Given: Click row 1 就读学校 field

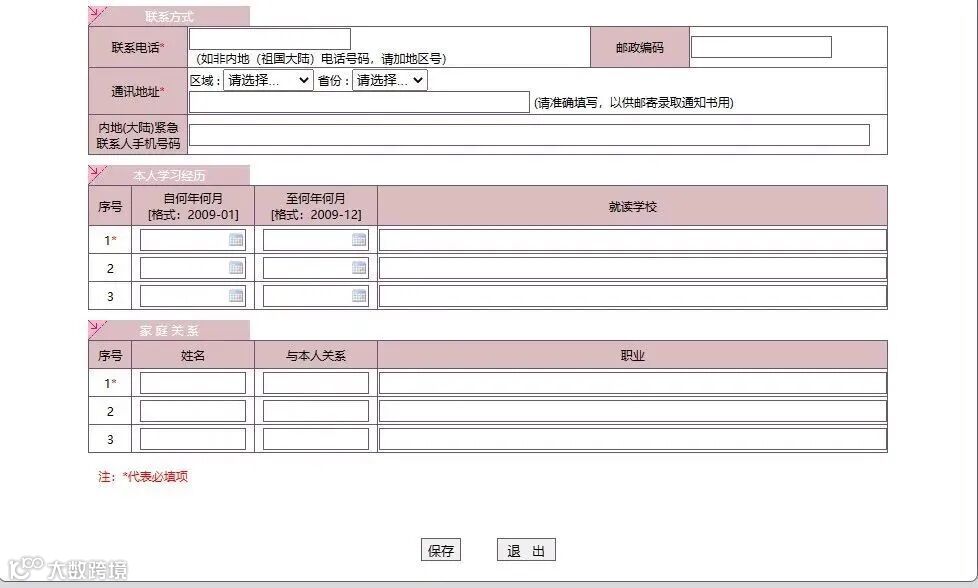Looking at the screenshot, I should pos(632,240).
